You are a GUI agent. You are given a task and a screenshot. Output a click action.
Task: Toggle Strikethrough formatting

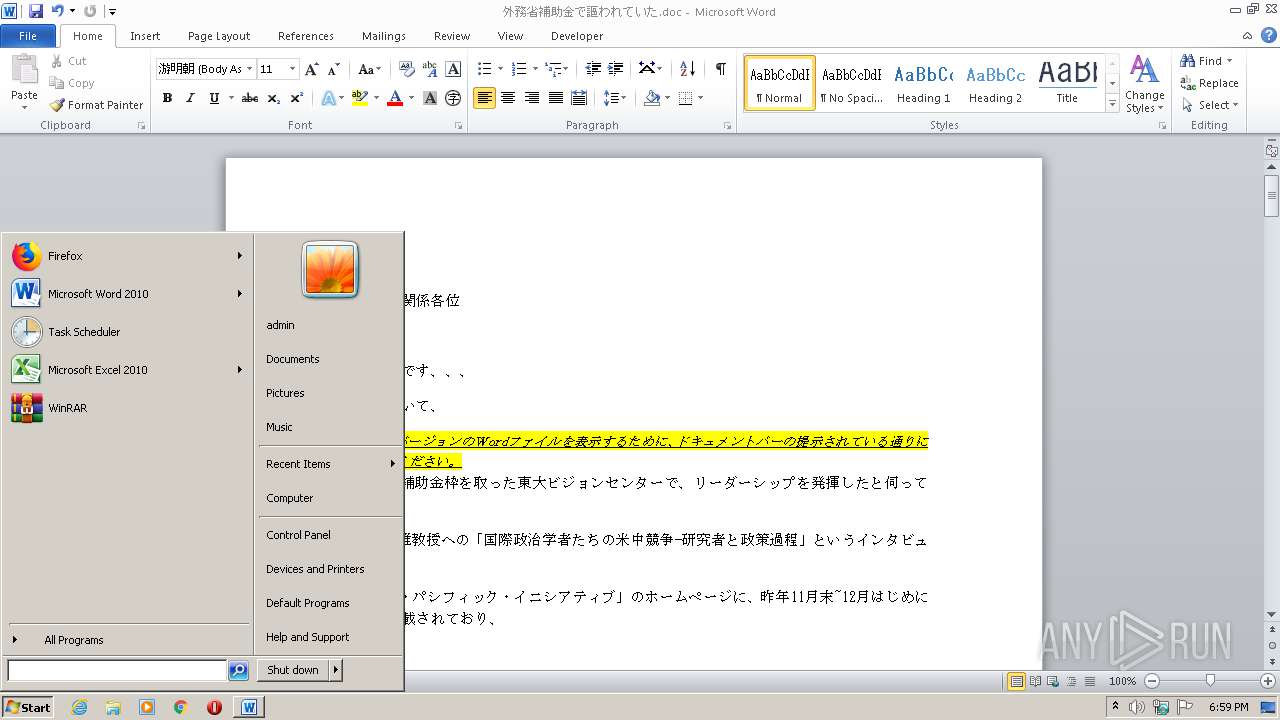coord(250,98)
